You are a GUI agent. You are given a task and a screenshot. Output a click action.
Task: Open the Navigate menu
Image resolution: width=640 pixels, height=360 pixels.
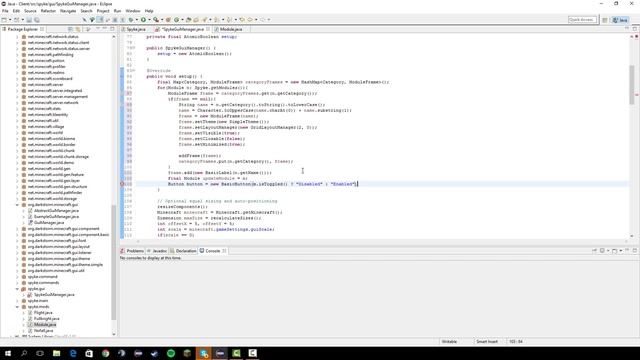[x=68, y=11]
